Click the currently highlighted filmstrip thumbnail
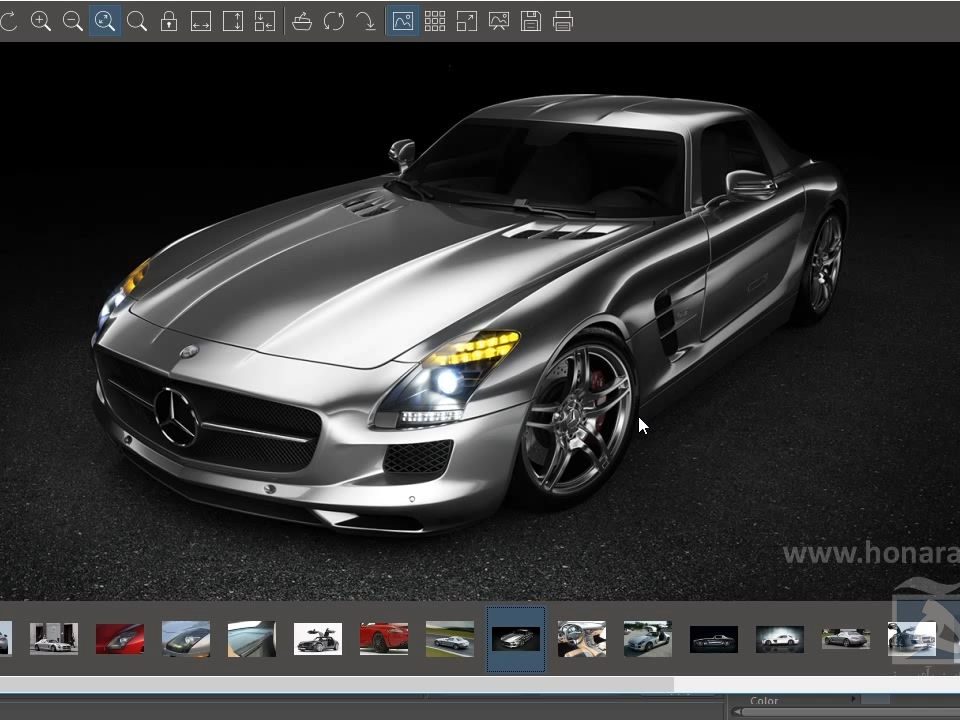This screenshot has width=960, height=720. click(516, 639)
